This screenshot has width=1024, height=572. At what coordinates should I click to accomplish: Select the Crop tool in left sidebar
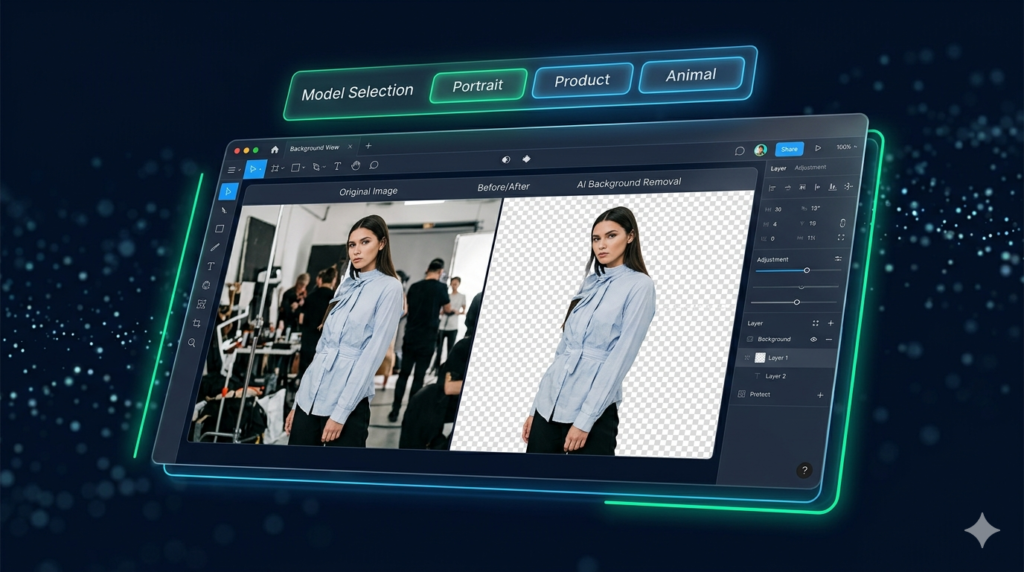point(197,323)
